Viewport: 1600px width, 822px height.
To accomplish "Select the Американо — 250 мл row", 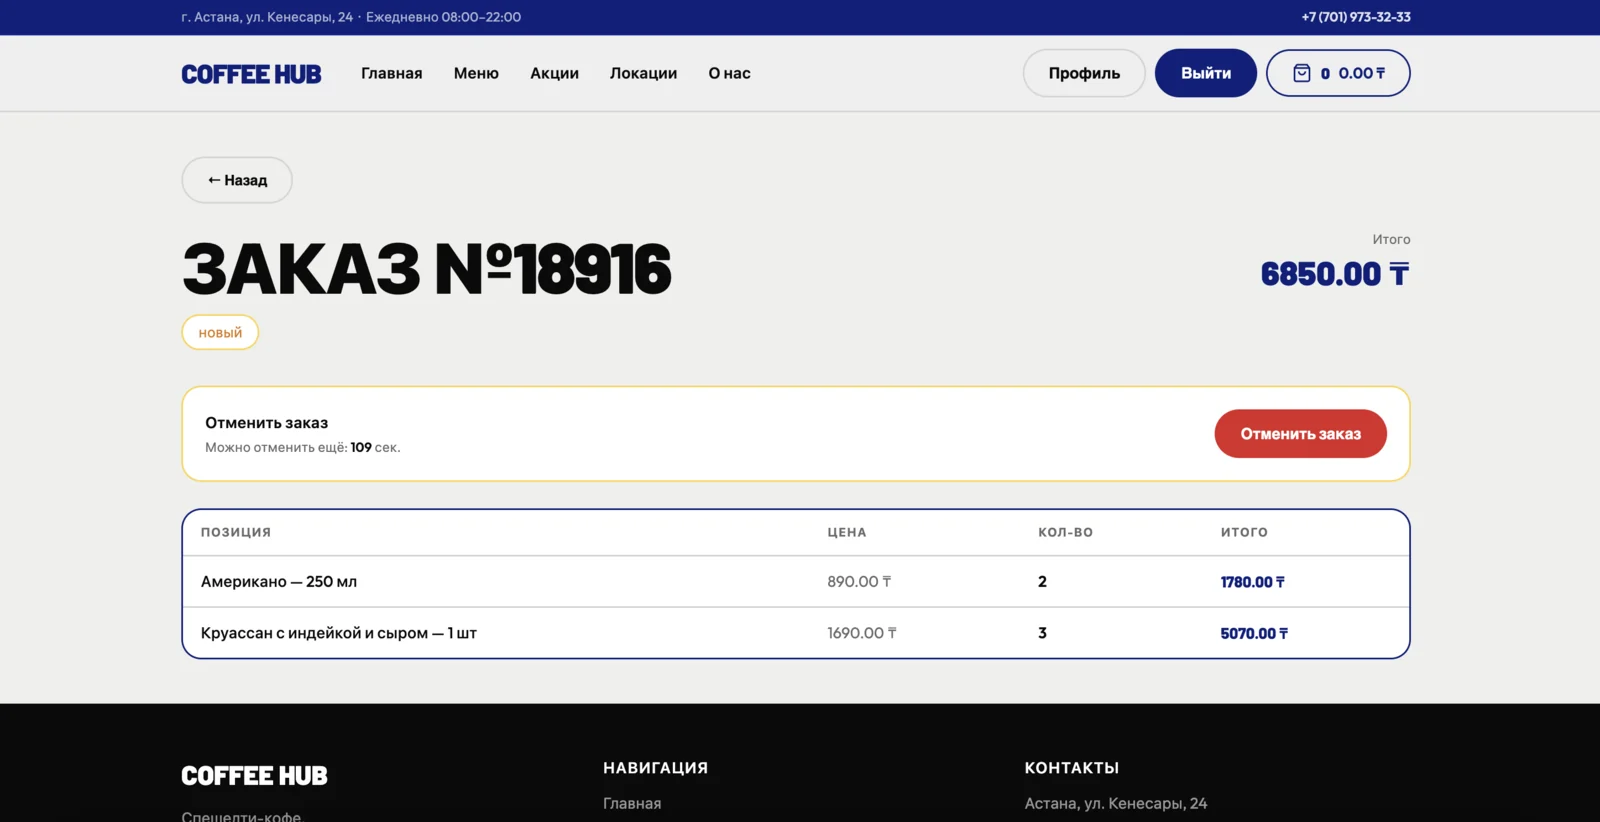I will click(x=279, y=582).
